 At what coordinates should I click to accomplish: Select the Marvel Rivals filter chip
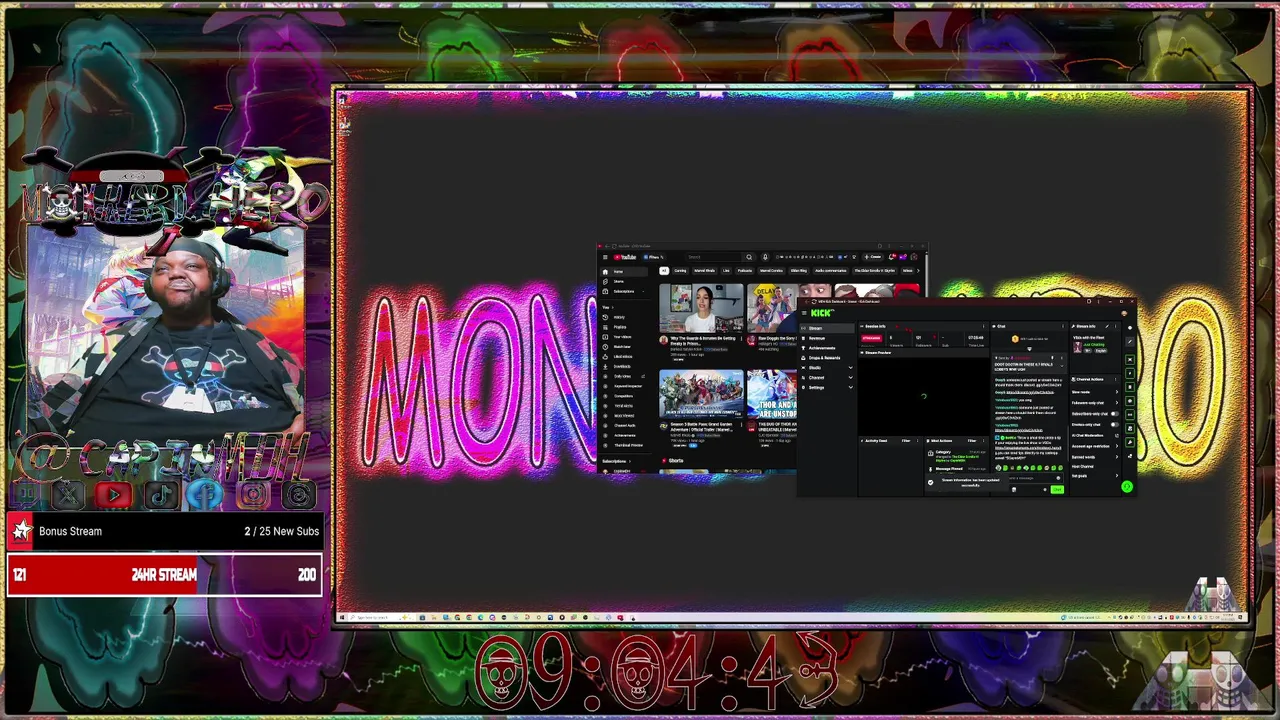(705, 271)
